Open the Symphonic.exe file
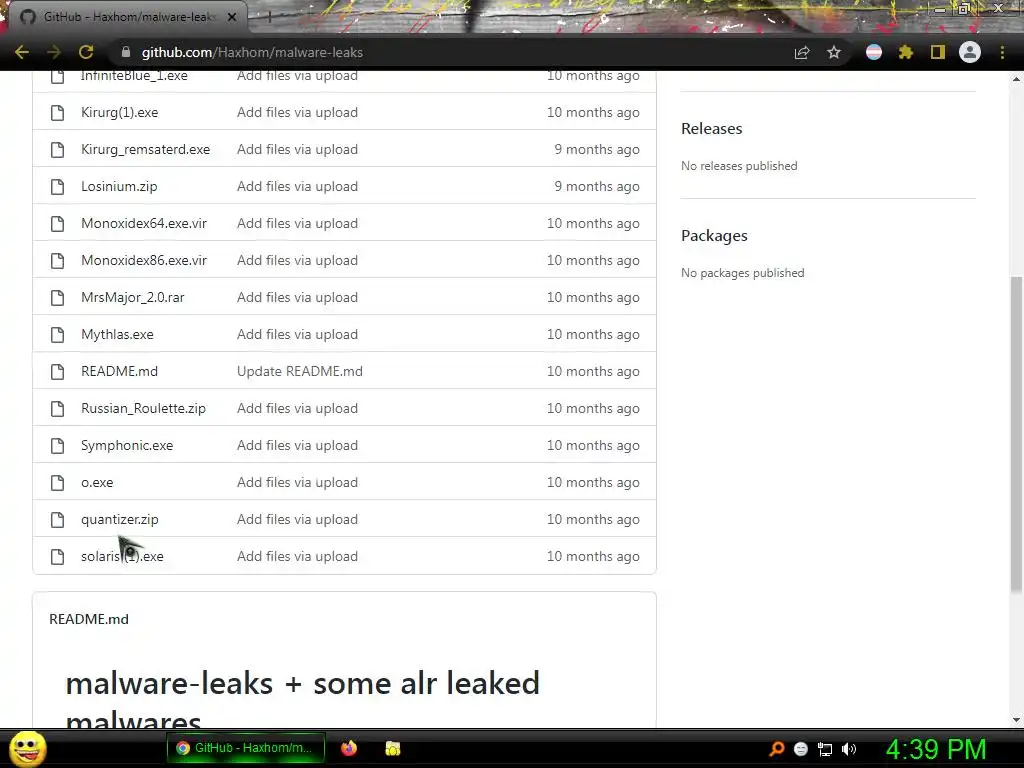Image resolution: width=1024 pixels, height=768 pixels. point(127,445)
